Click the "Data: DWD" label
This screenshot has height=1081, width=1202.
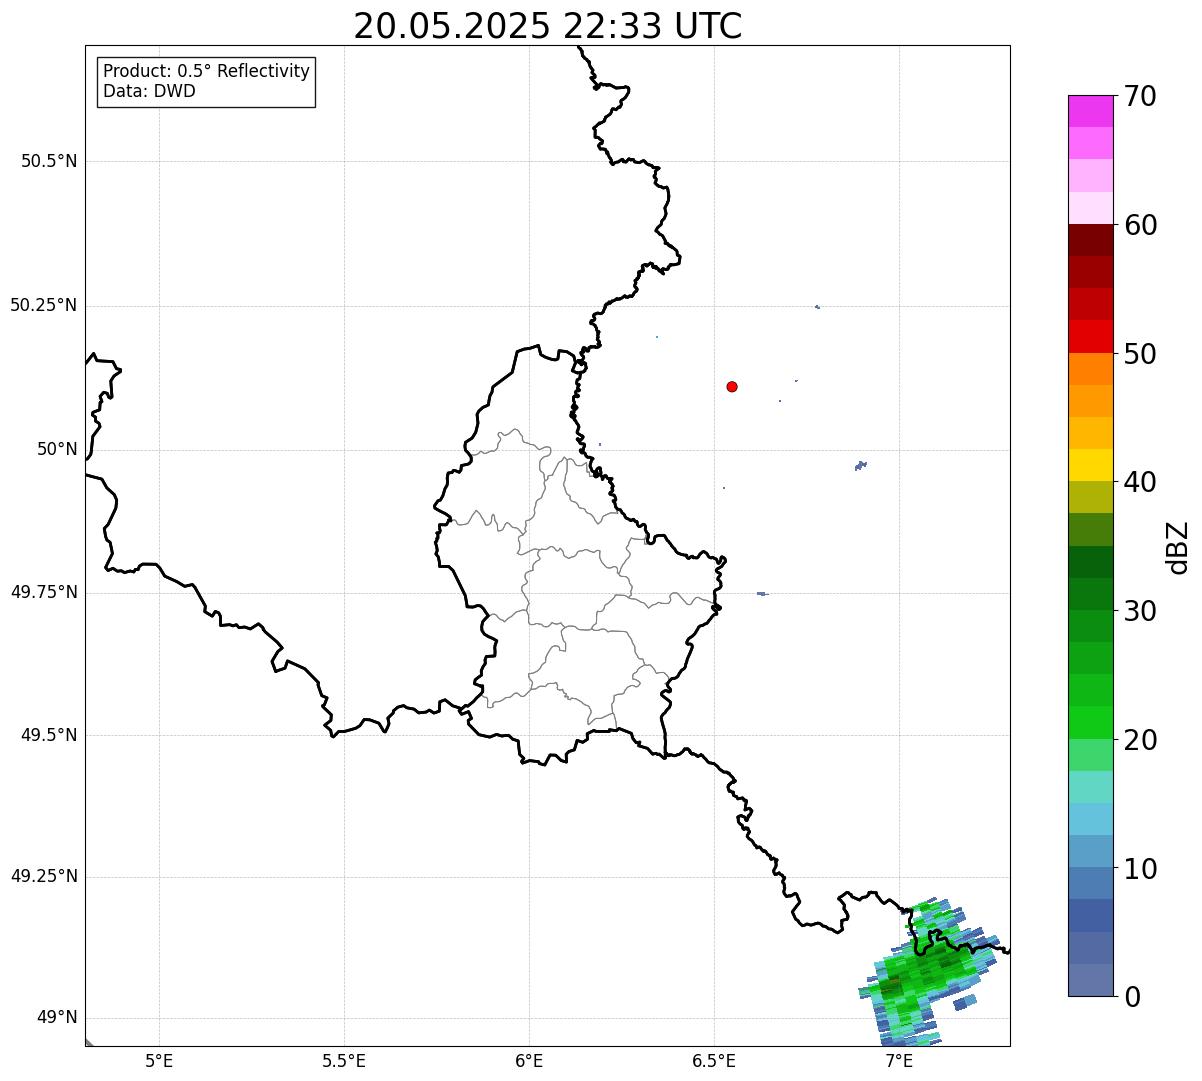(149, 91)
